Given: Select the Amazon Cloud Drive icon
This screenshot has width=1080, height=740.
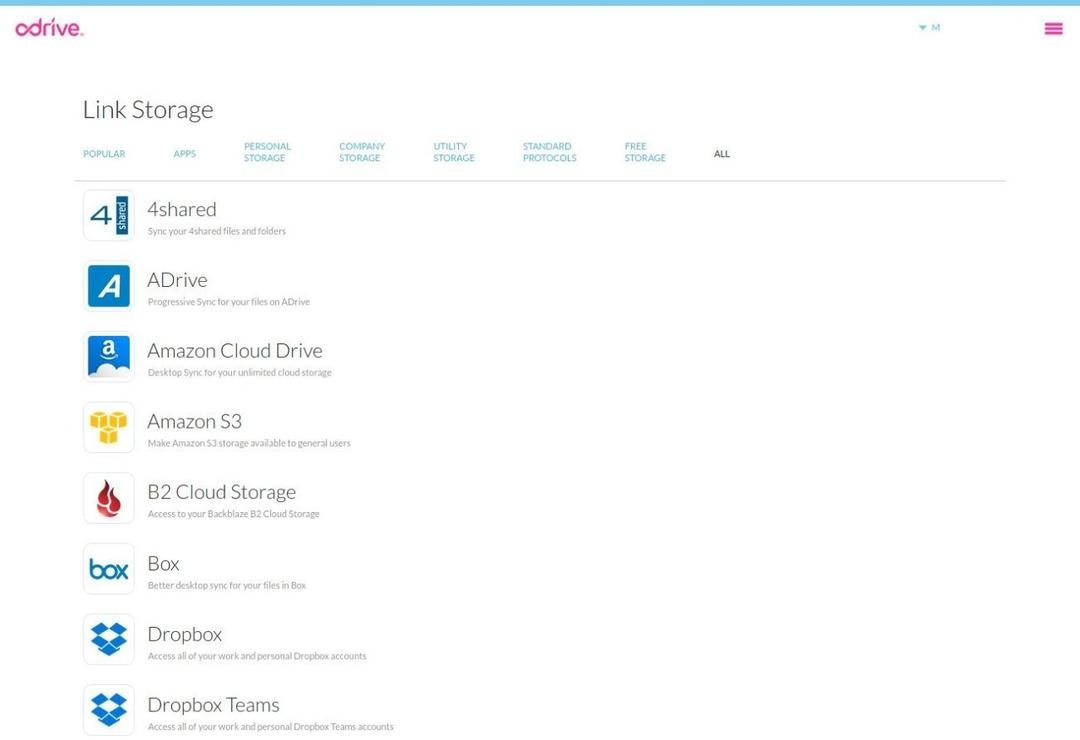Looking at the screenshot, I should 109,356.
